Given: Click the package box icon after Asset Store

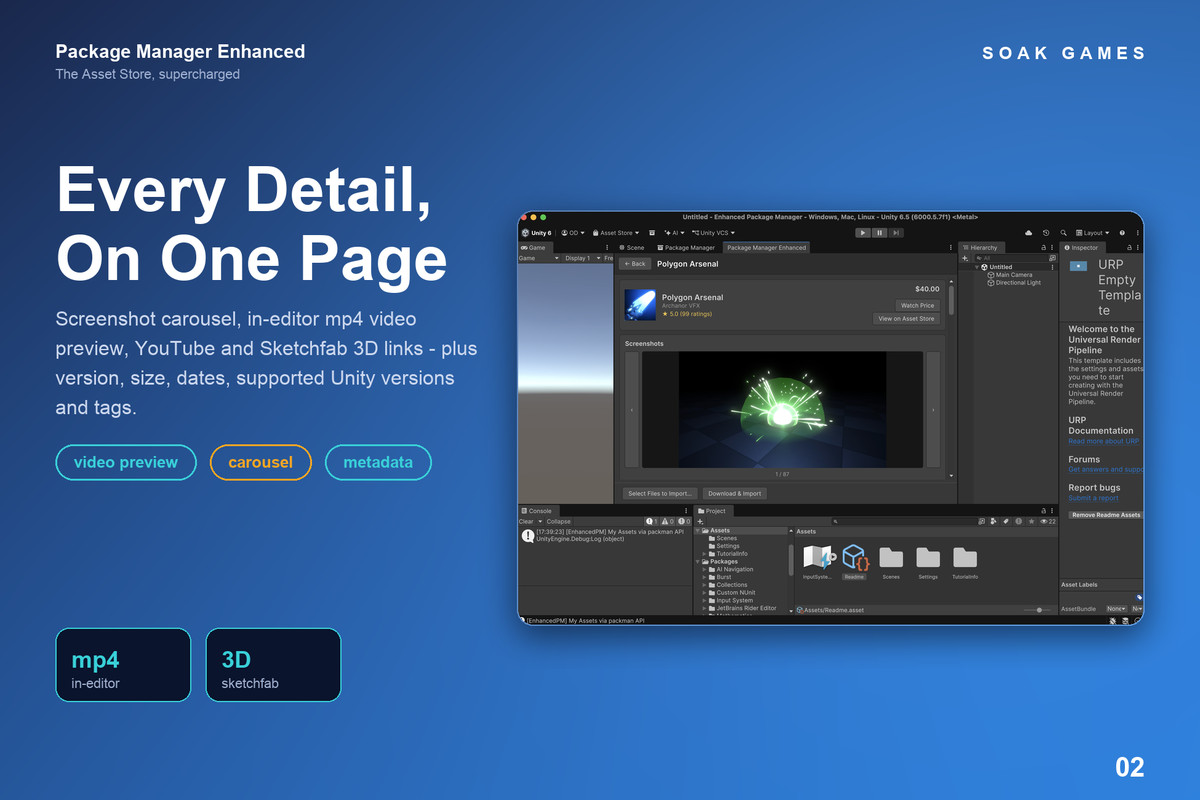Looking at the screenshot, I should coord(652,233).
